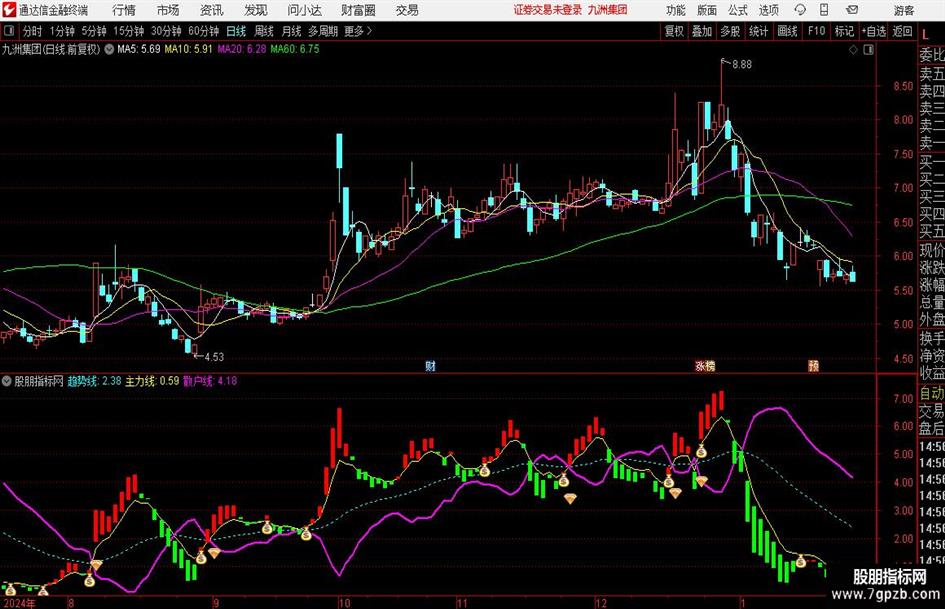Click the 10 month marker on time axis

[344, 603]
